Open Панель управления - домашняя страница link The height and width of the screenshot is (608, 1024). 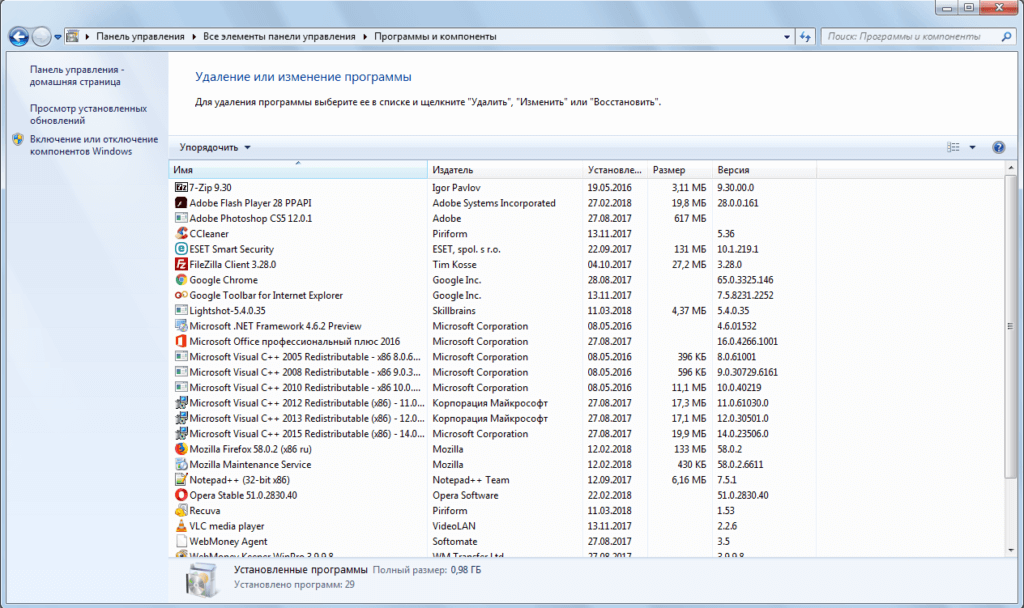76,76
